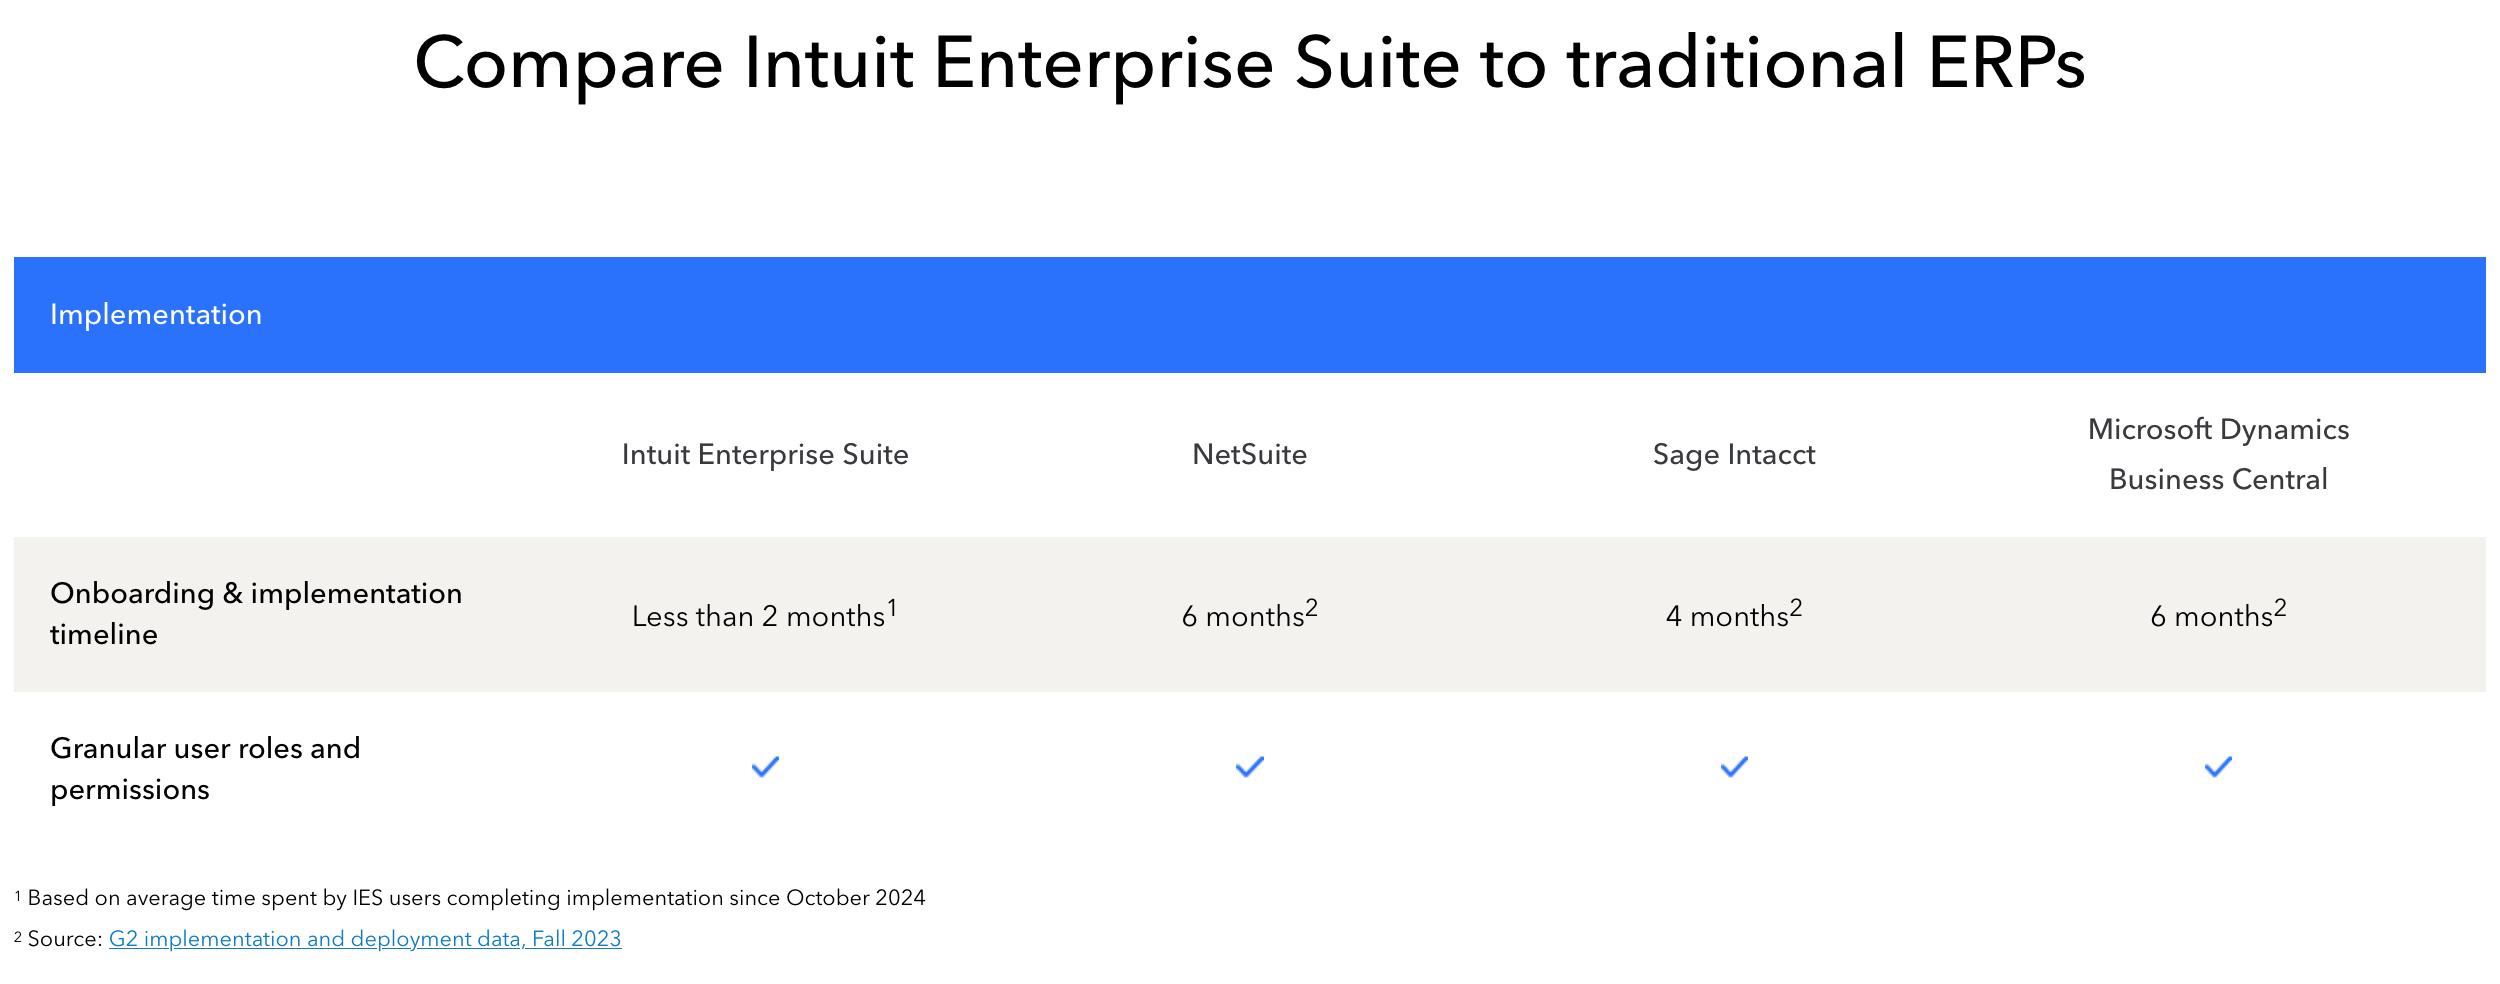Click the Onboarding & implementation timeline row label
The height and width of the screenshot is (984, 2500).
[x=256, y=614]
